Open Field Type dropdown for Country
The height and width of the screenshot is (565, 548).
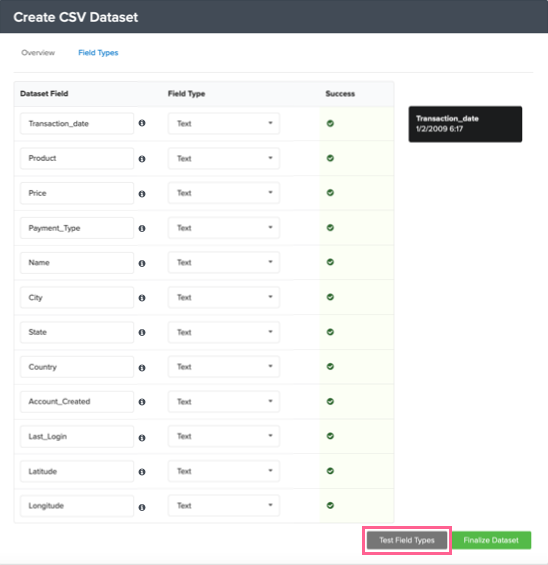point(224,366)
